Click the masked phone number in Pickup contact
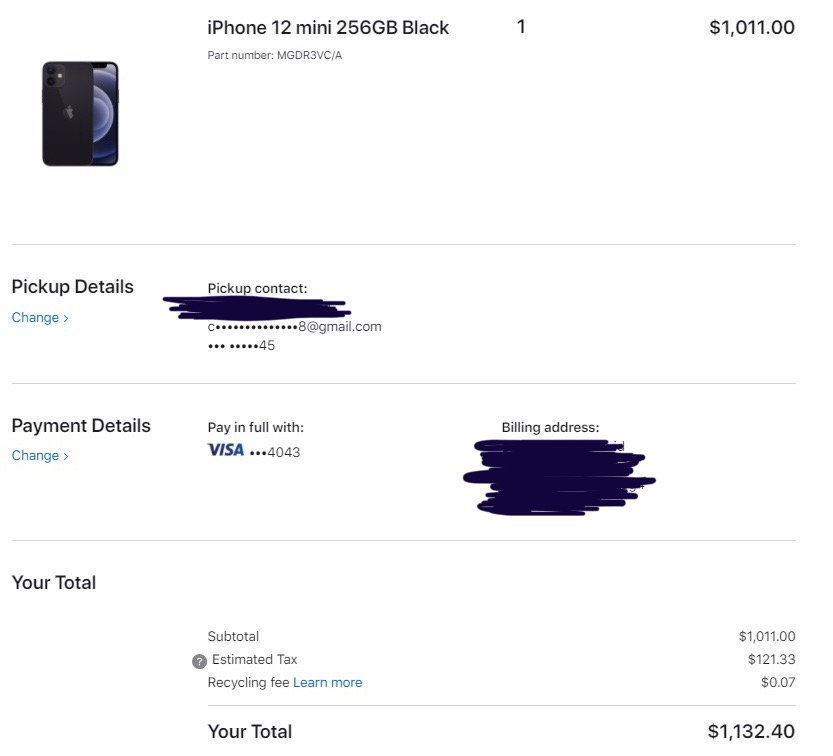 [237, 347]
